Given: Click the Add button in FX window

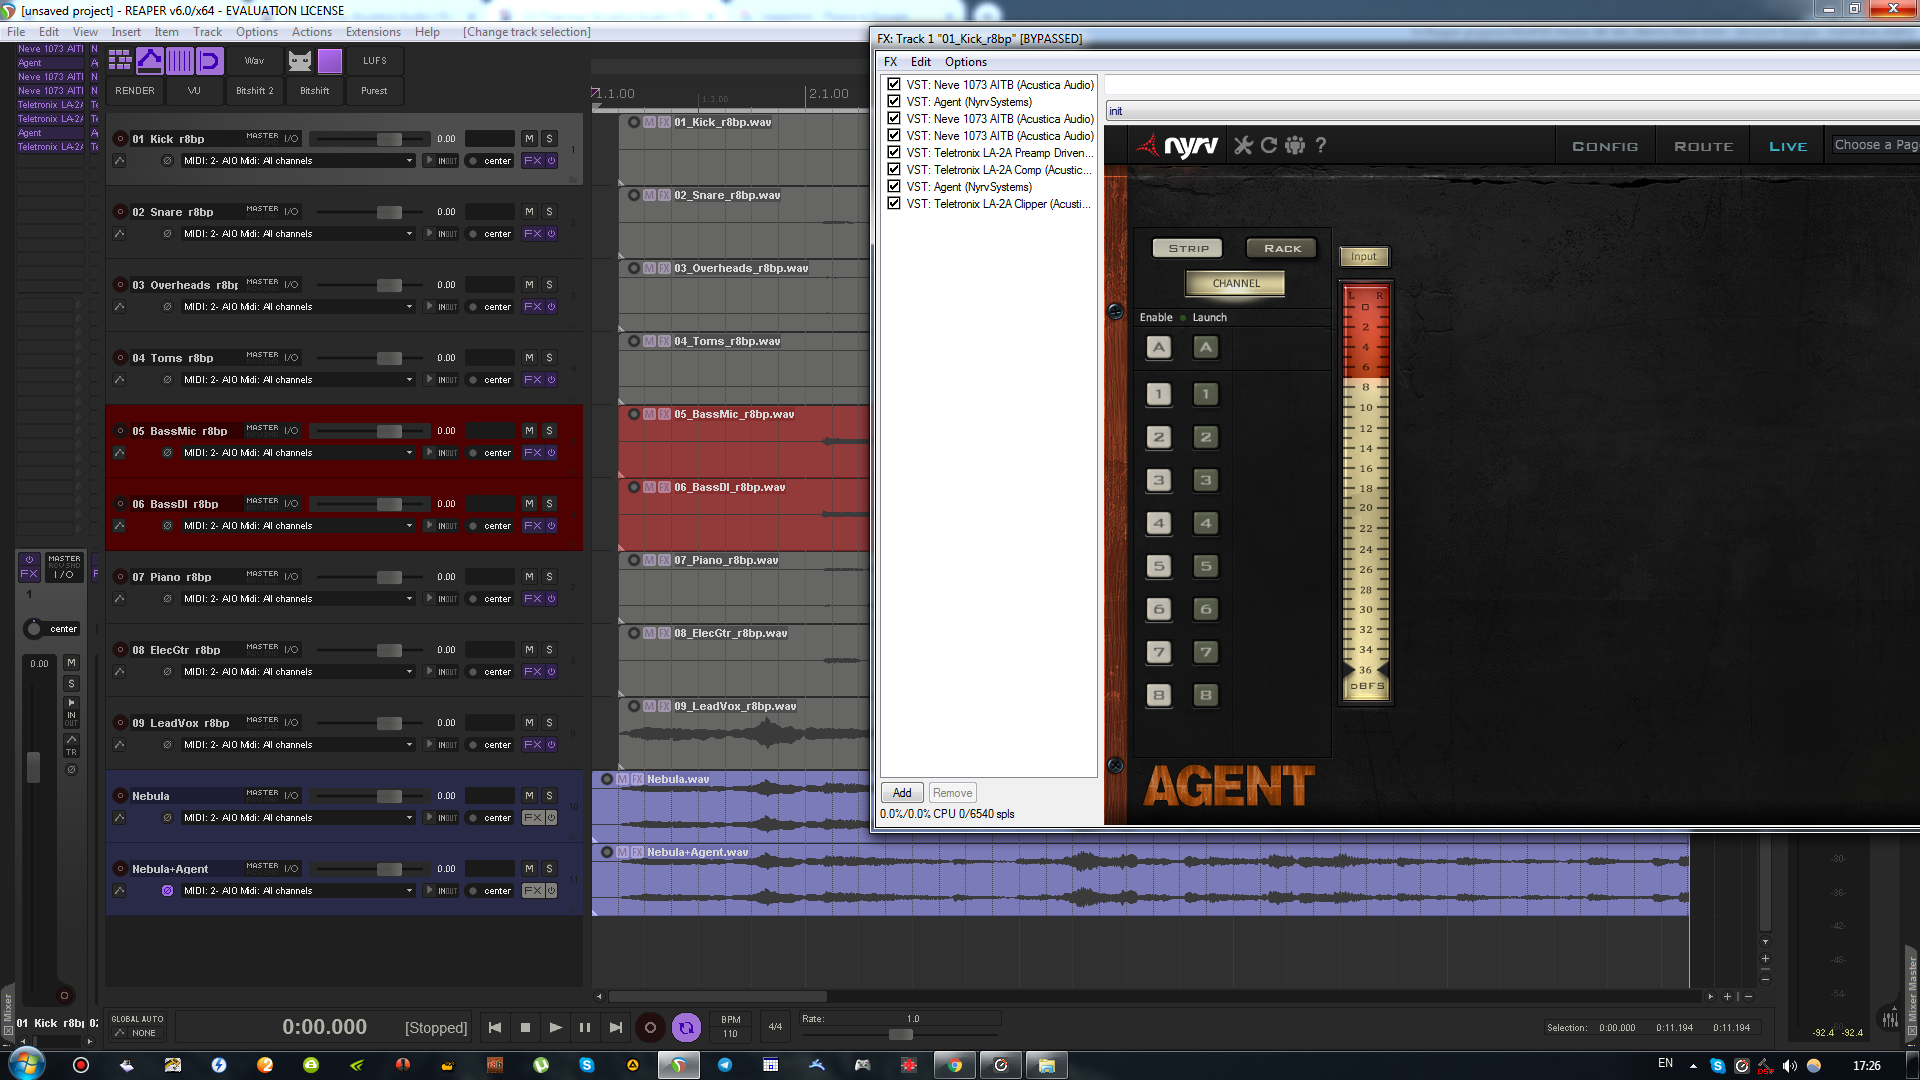Looking at the screenshot, I should (902, 793).
